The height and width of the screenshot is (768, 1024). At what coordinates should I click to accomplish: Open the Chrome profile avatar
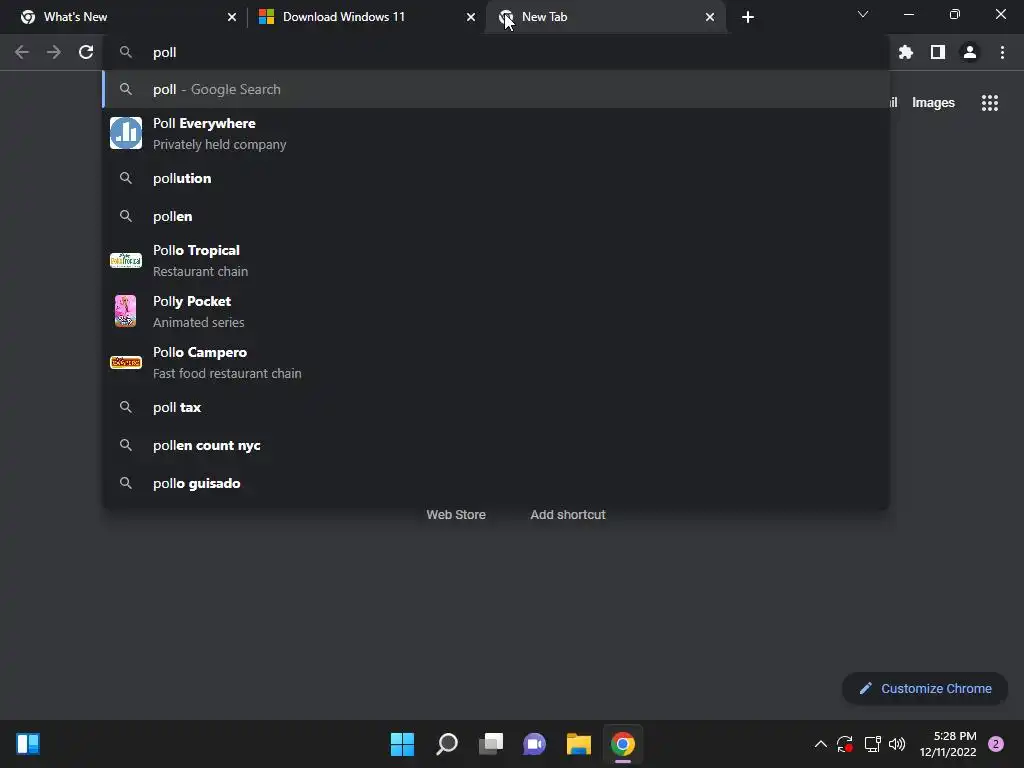click(970, 52)
